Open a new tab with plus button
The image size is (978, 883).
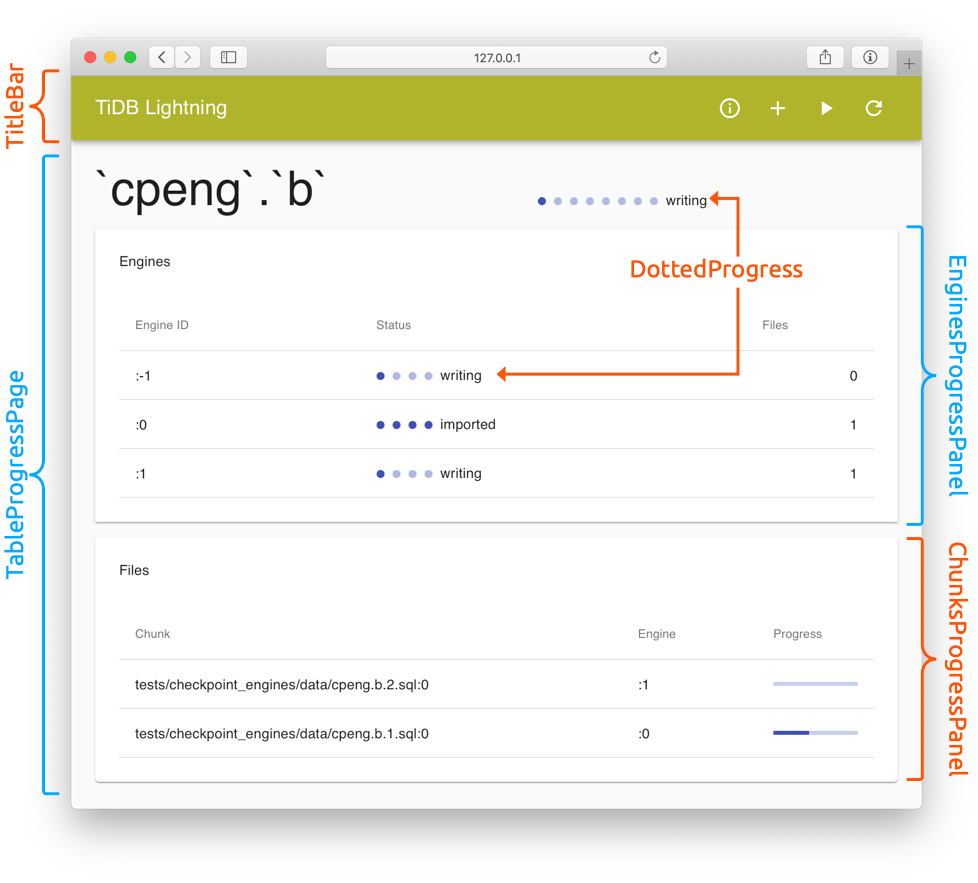tap(909, 64)
